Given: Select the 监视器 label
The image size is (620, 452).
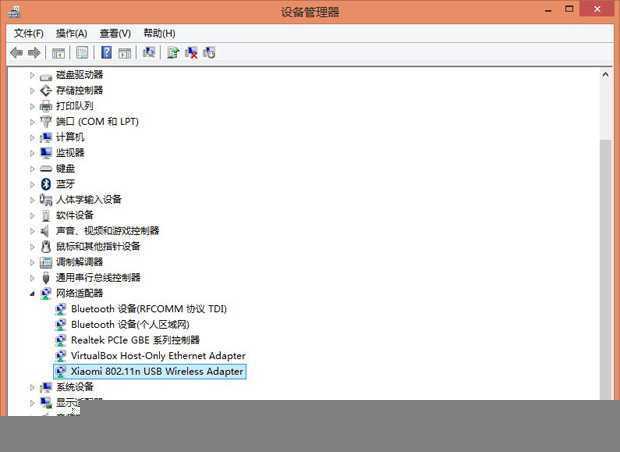Looking at the screenshot, I should [70, 153].
